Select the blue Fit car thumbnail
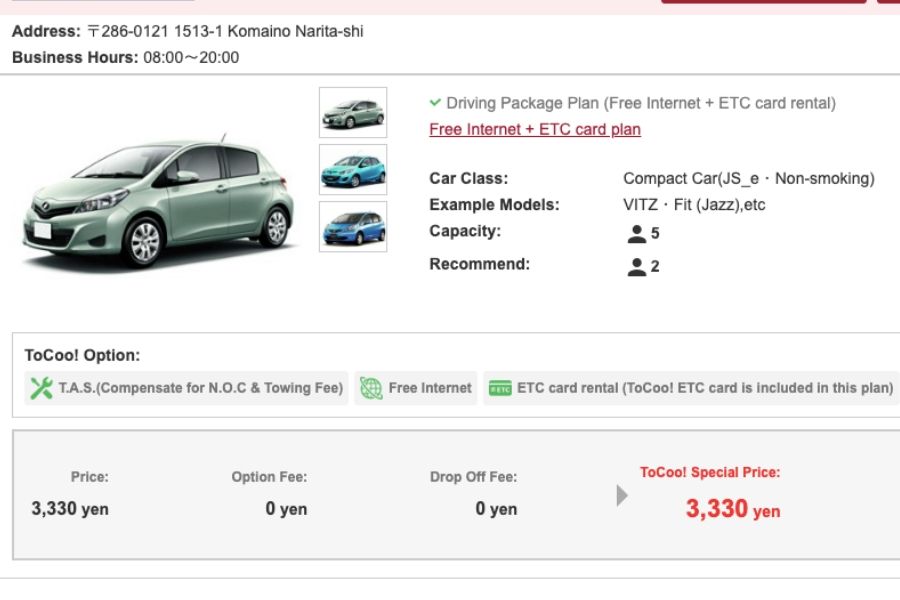The height and width of the screenshot is (600, 900). point(353,226)
